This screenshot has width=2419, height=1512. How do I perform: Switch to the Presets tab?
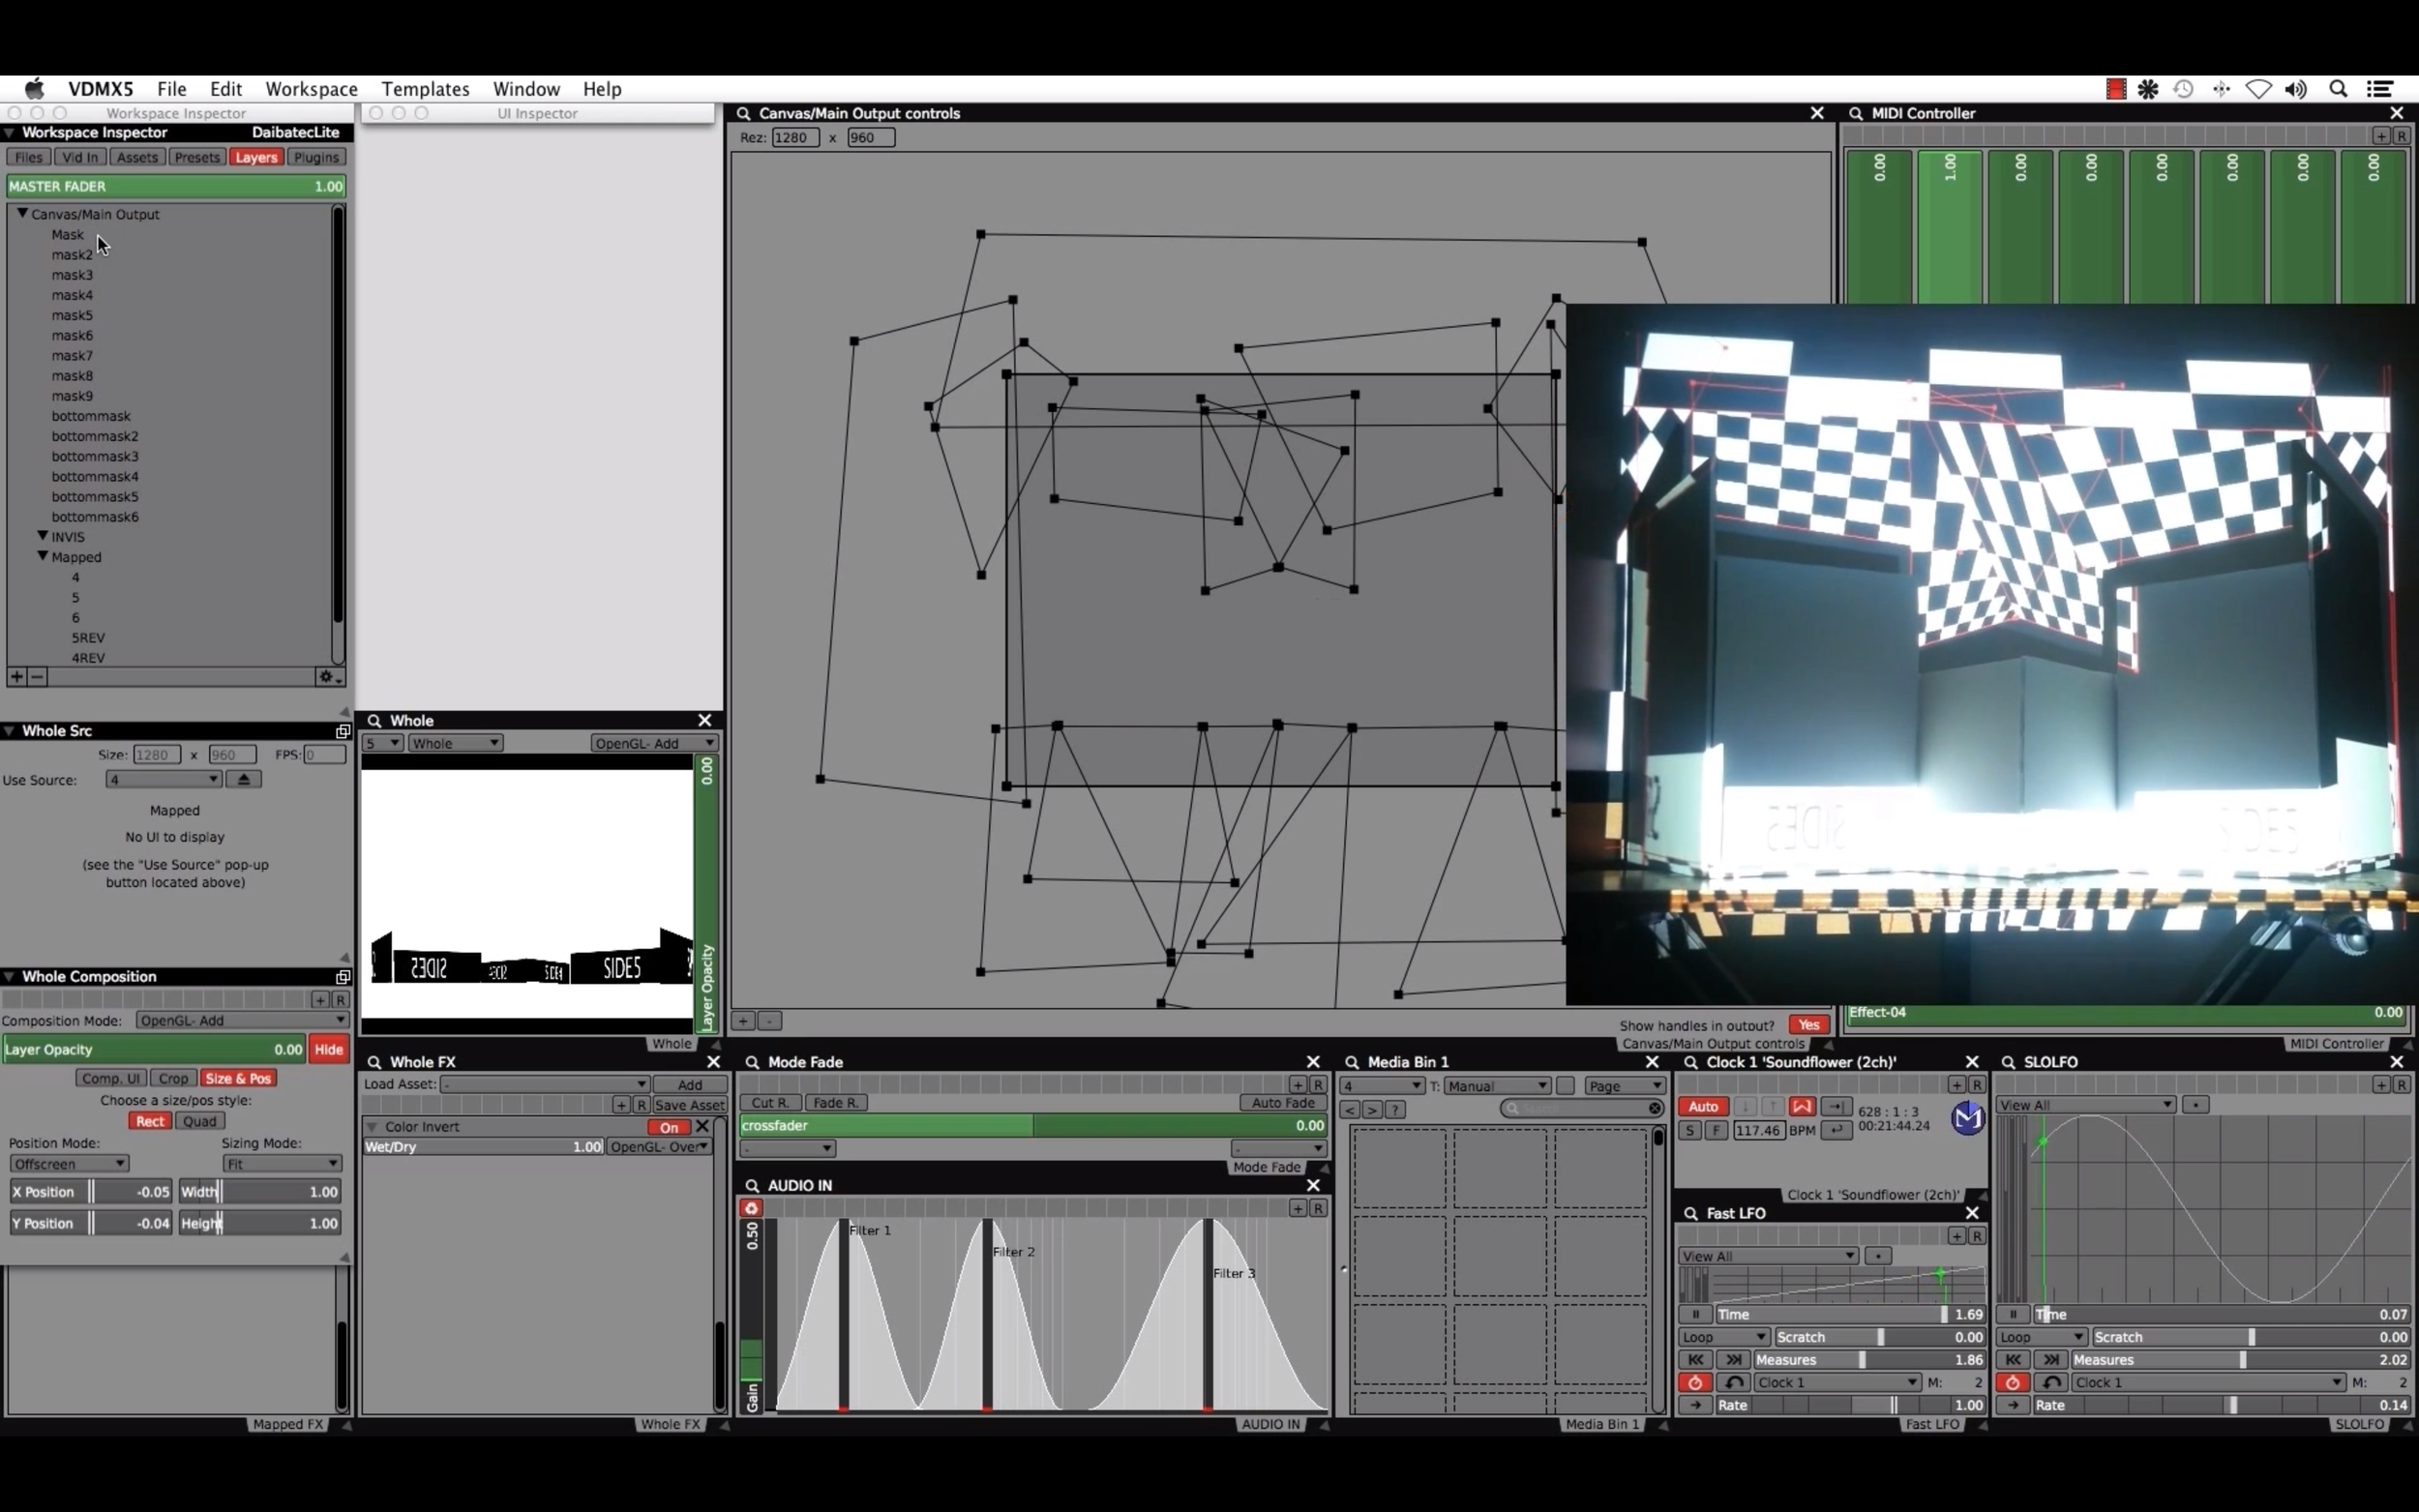coord(196,157)
